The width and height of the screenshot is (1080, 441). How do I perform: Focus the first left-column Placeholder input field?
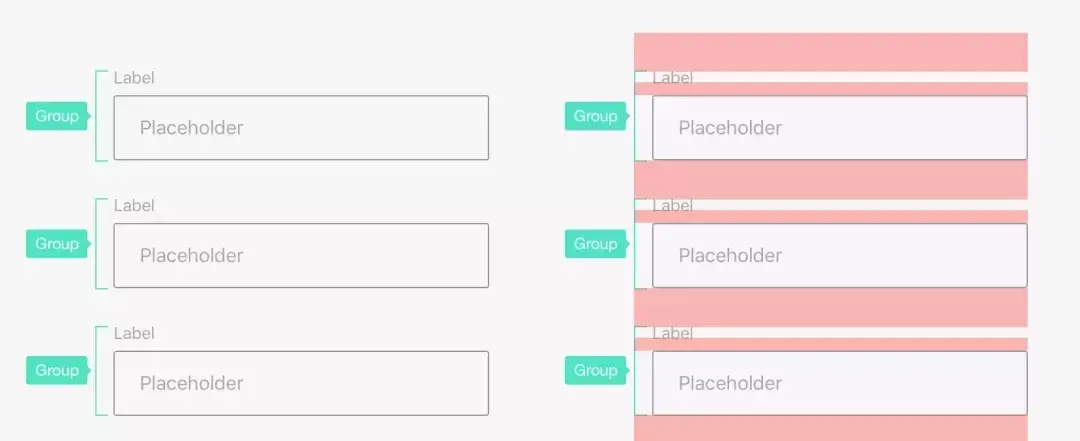click(x=301, y=128)
